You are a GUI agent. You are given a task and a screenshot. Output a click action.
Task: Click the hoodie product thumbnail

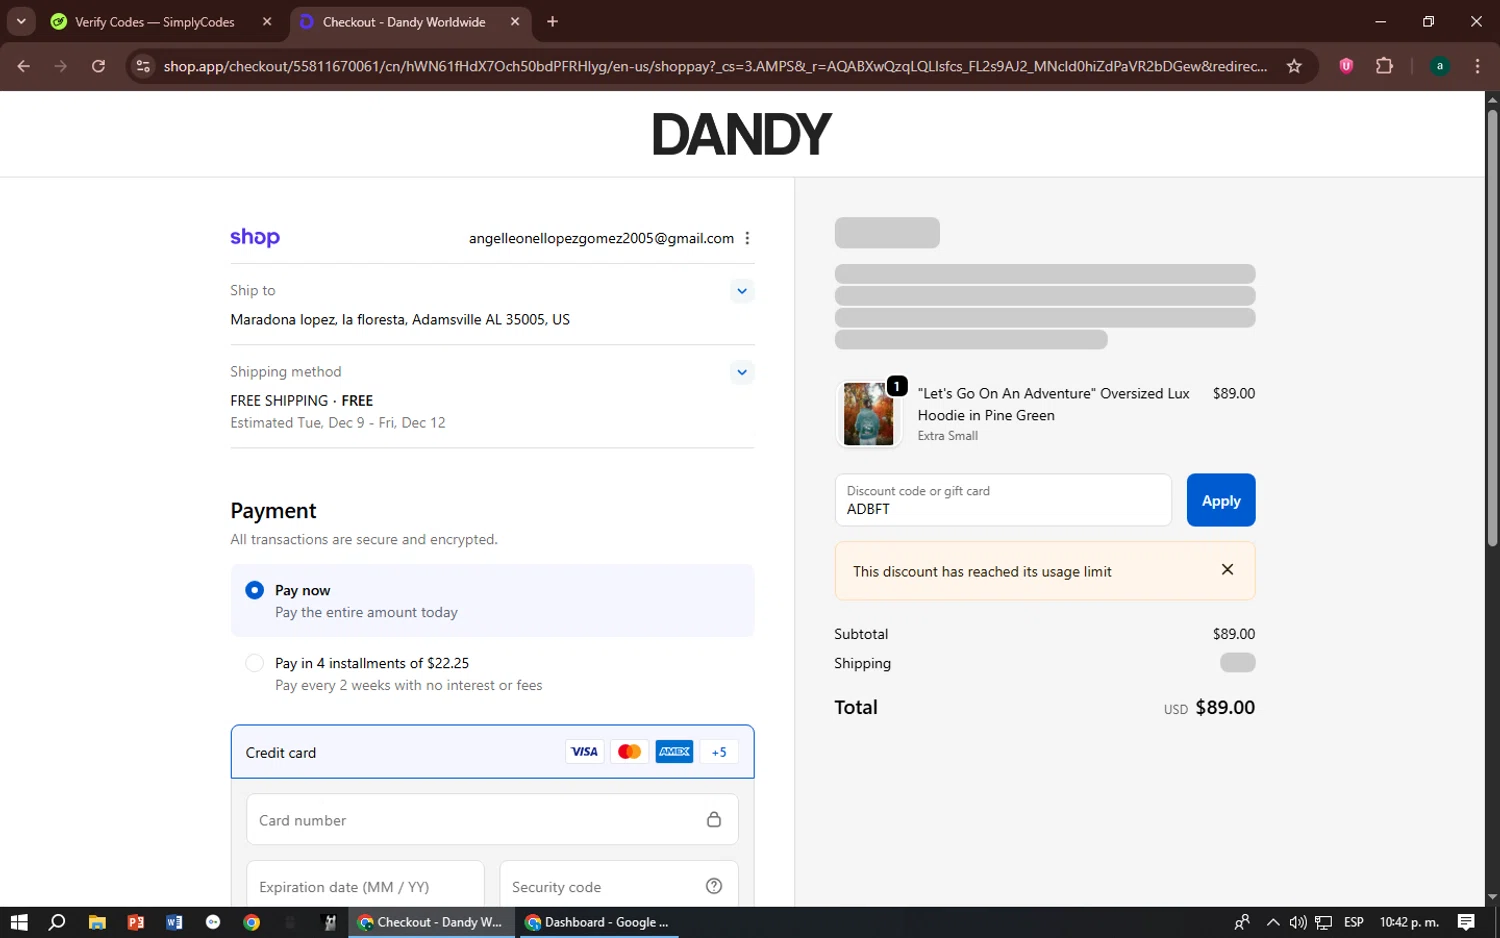coord(868,414)
